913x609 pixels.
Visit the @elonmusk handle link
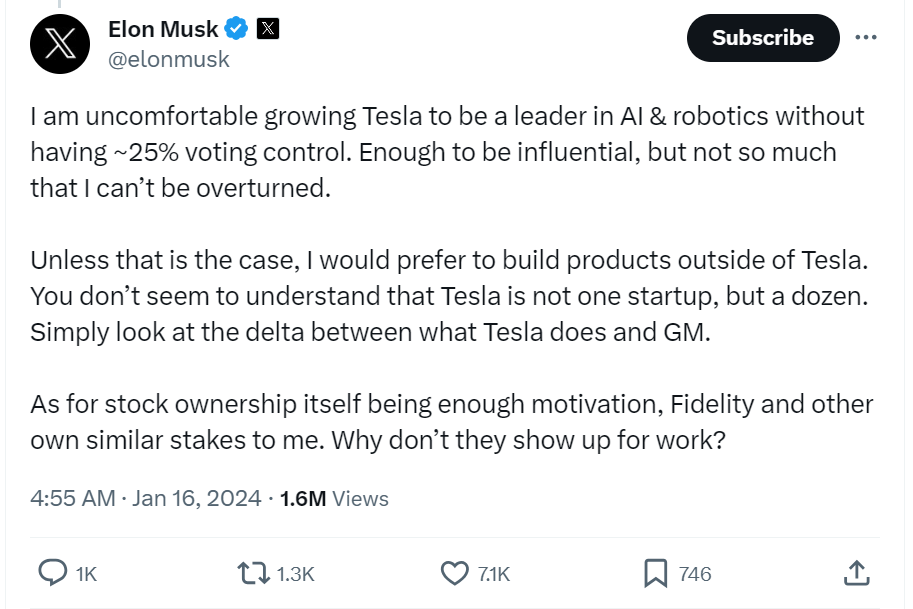(x=168, y=60)
